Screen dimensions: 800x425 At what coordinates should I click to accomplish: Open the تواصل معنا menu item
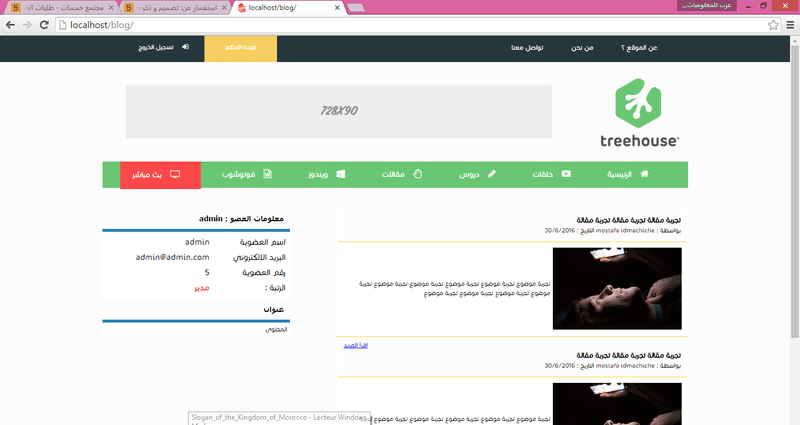pyautogui.click(x=528, y=47)
